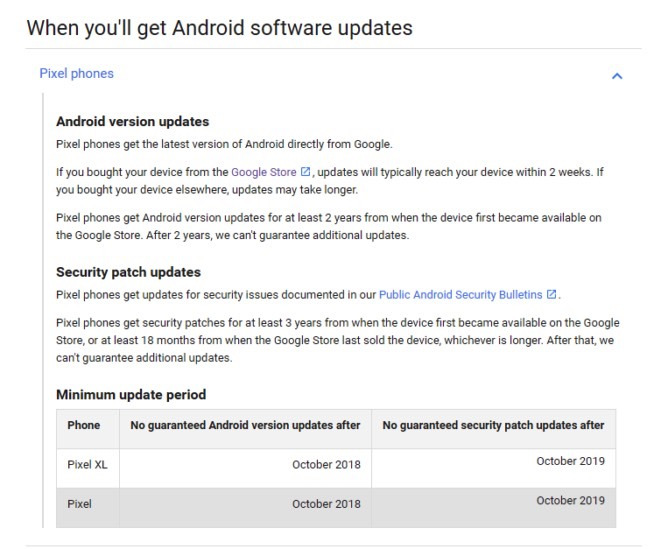This screenshot has width=668, height=549.
Task: Select October 2019 in Pixel XL row
Action: coord(570,461)
